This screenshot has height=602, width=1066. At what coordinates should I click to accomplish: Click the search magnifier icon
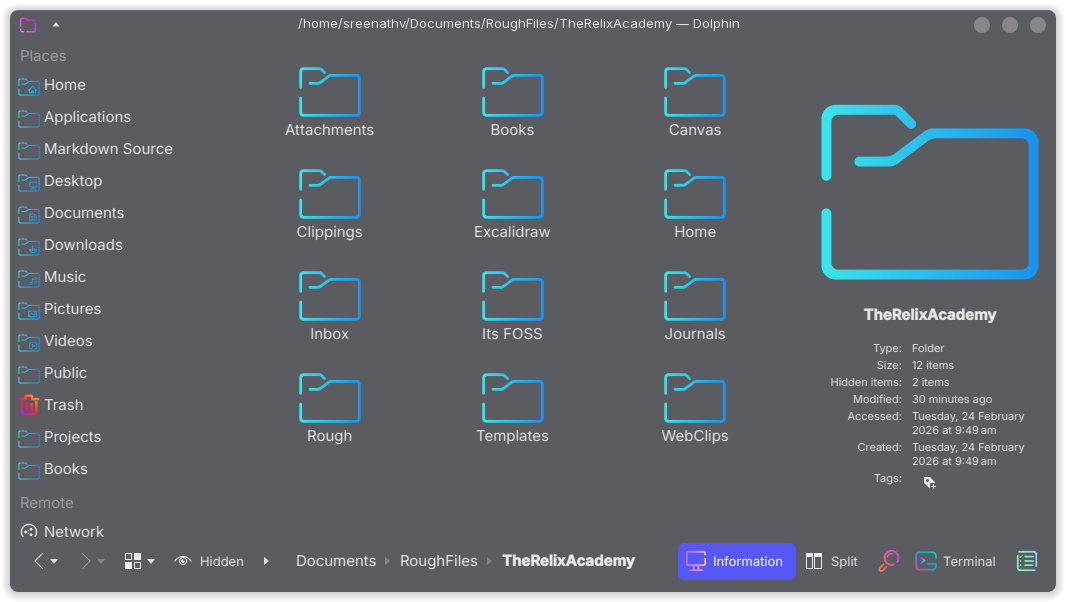[x=888, y=561]
